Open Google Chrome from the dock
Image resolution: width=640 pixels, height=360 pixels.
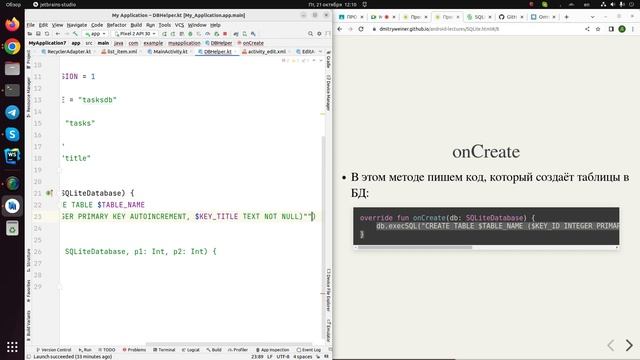(x=12, y=46)
